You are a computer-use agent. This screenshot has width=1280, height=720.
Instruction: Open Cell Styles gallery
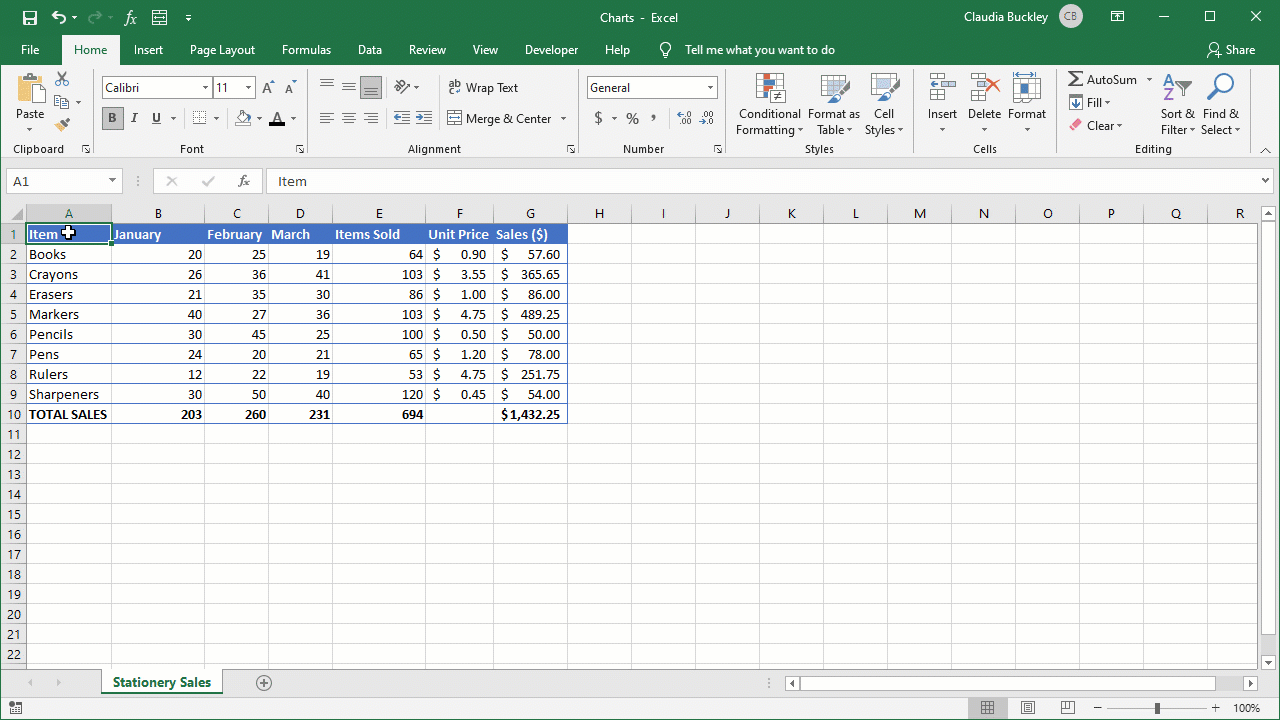pyautogui.click(x=884, y=105)
